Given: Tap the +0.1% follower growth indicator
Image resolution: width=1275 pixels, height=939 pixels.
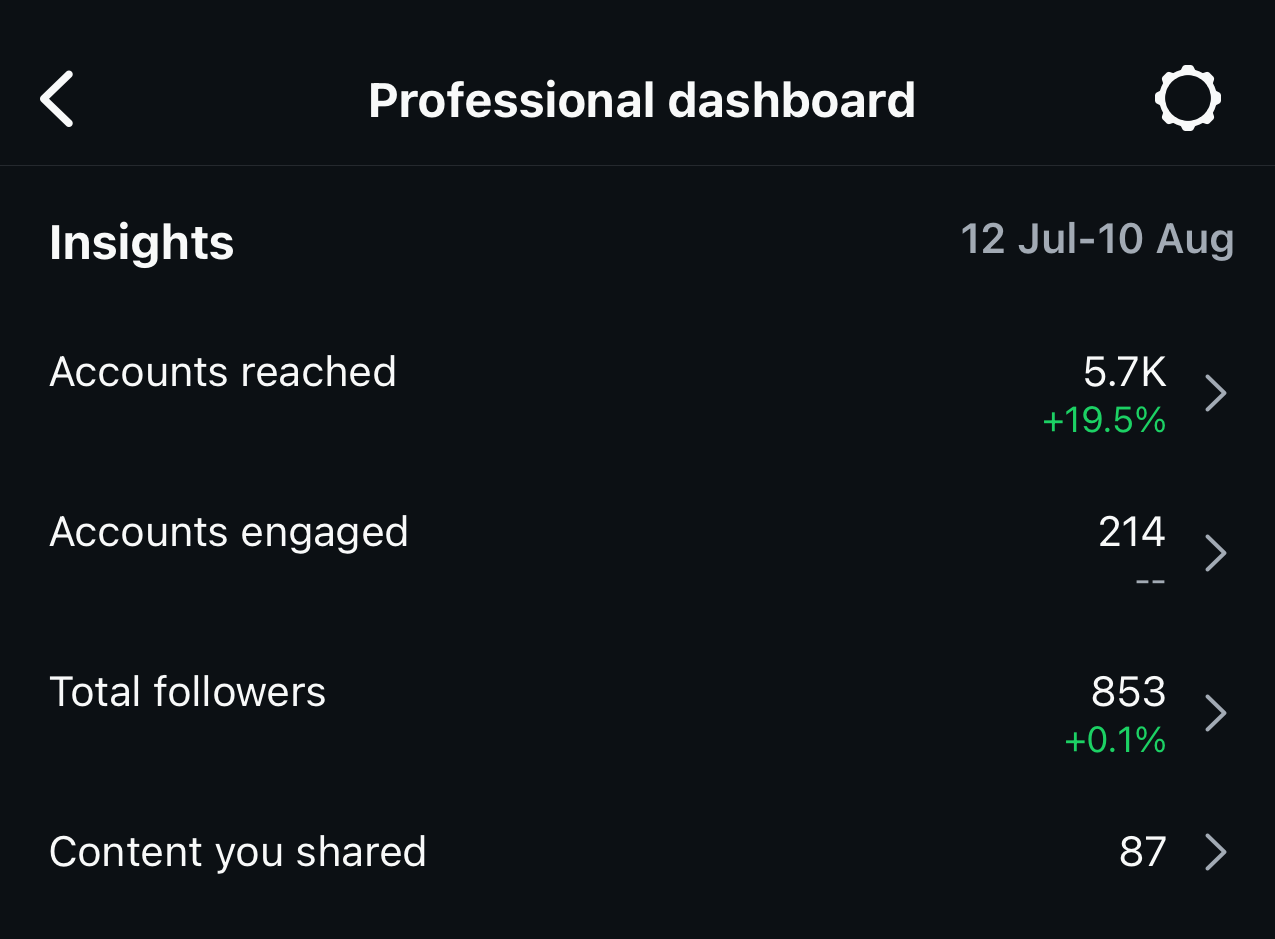Looking at the screenshot, I should pyautogui.click(x=1115, y=741).
